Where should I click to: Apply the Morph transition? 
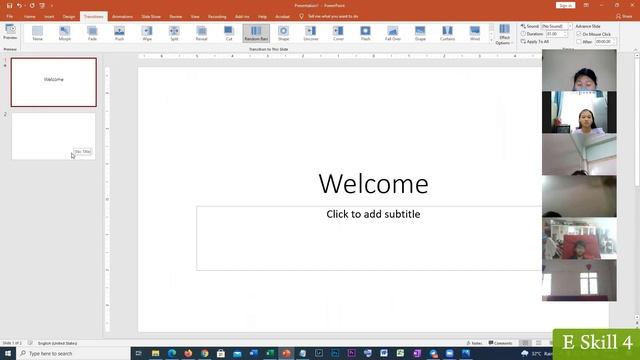click(65, 33)
